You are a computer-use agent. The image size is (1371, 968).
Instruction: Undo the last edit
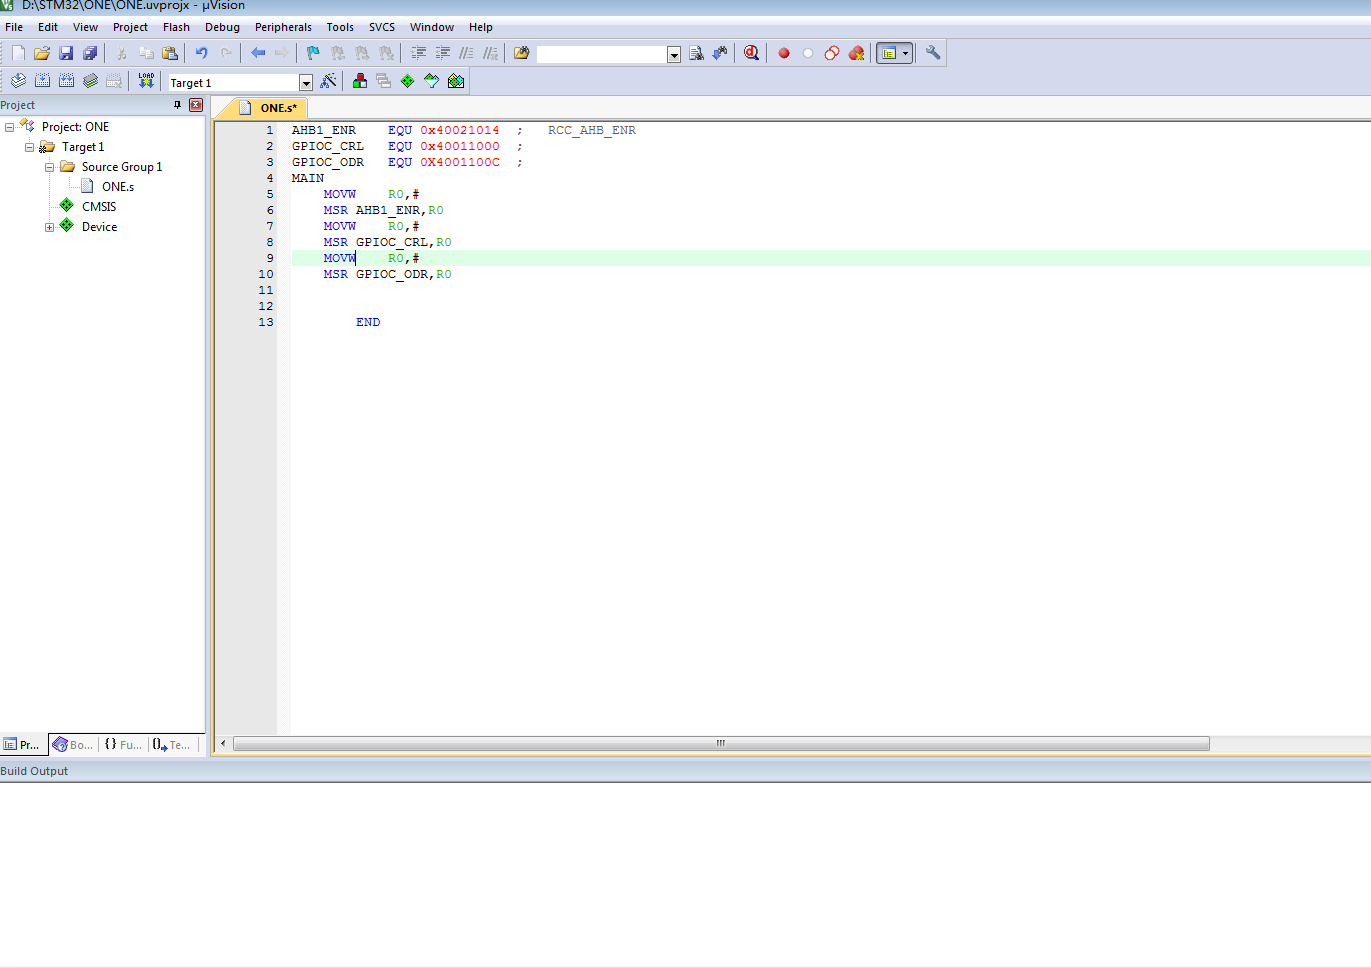pyautogui.click(x=201, y=53)
